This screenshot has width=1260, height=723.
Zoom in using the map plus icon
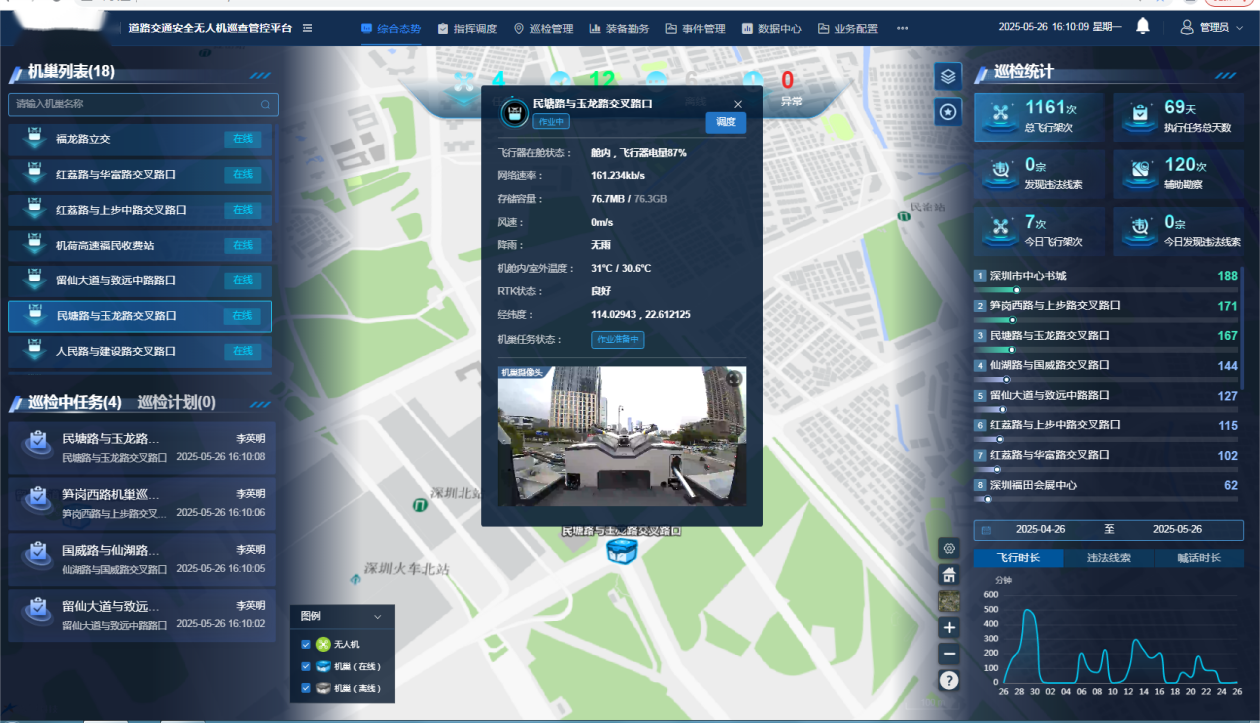(949, 628)
